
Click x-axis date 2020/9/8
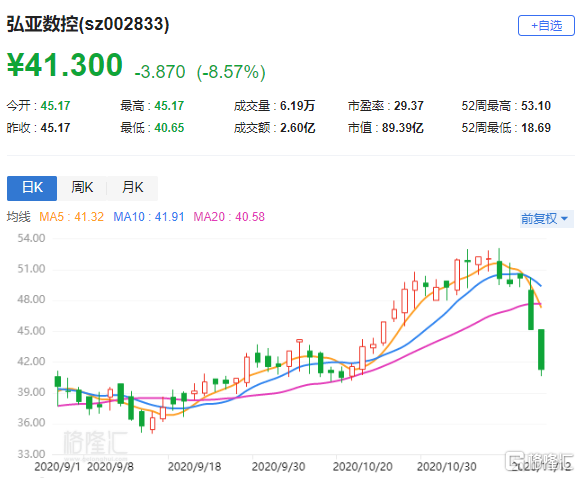tap(110, 467)
